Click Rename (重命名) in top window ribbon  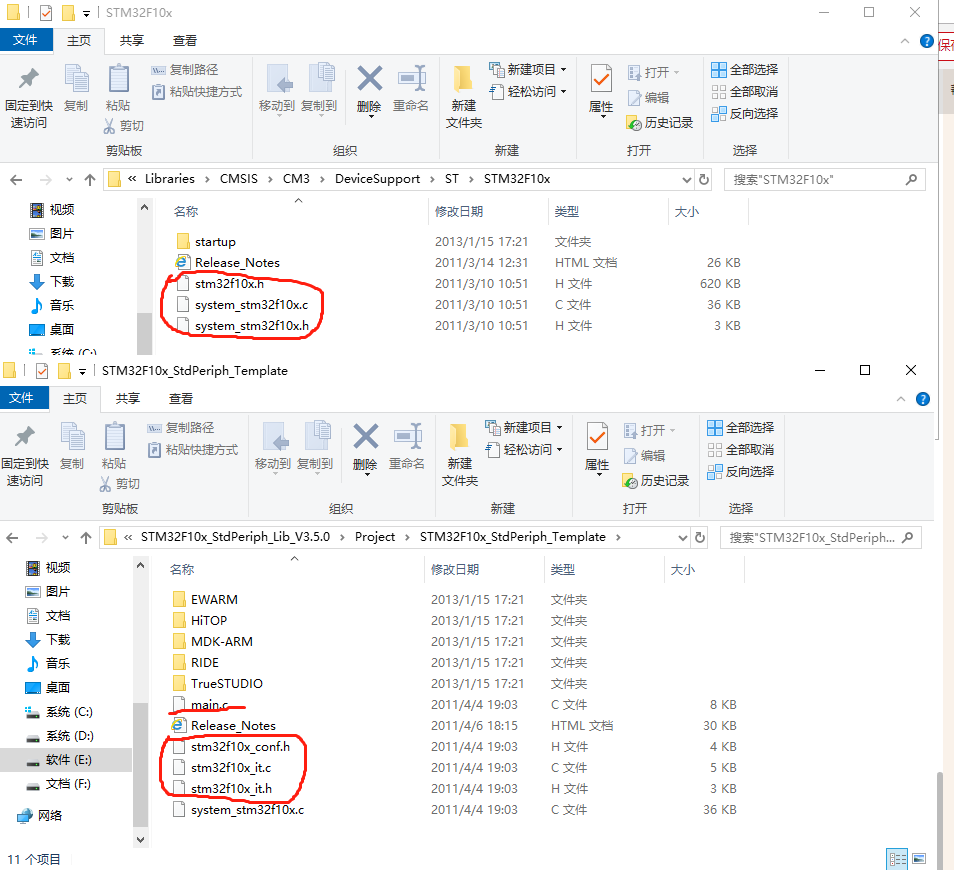tap(411, 88)
